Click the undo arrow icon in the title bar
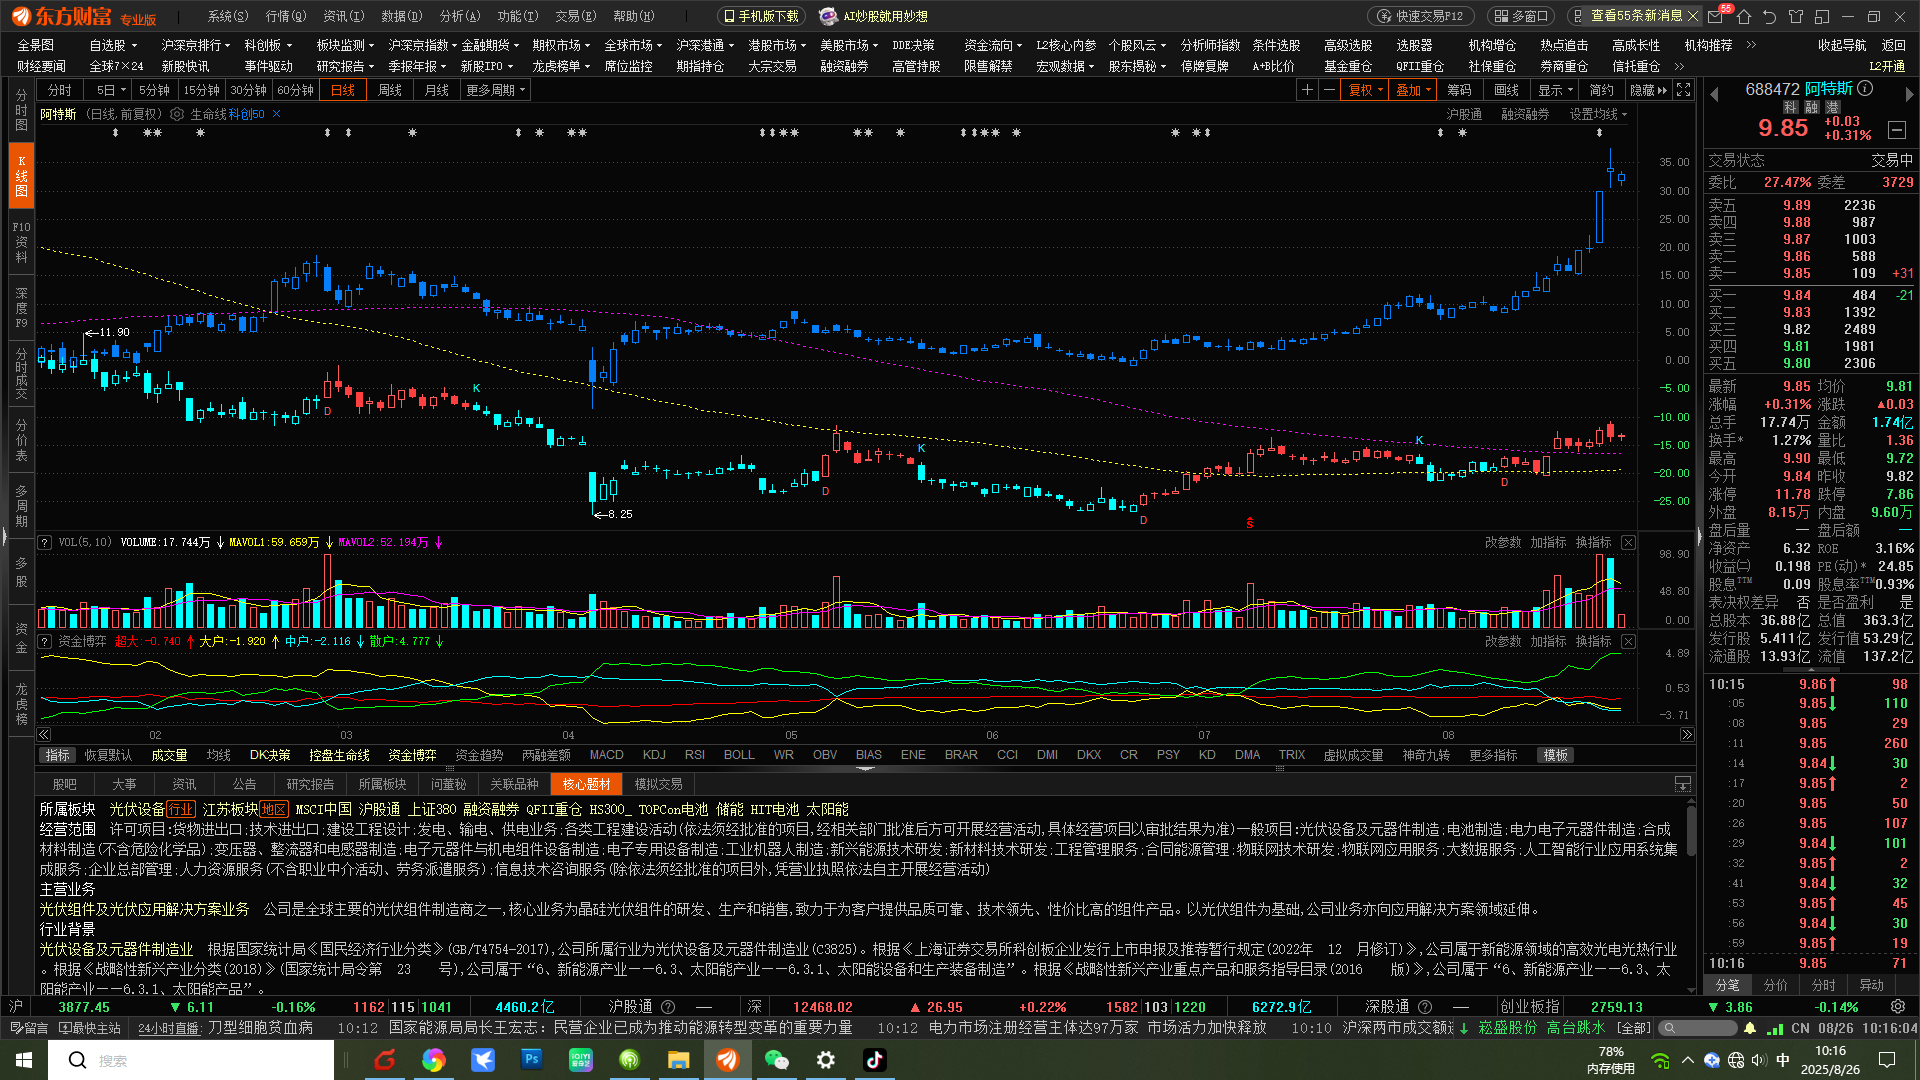This screenshot has width=1920, height=1080. (1769, 16)
